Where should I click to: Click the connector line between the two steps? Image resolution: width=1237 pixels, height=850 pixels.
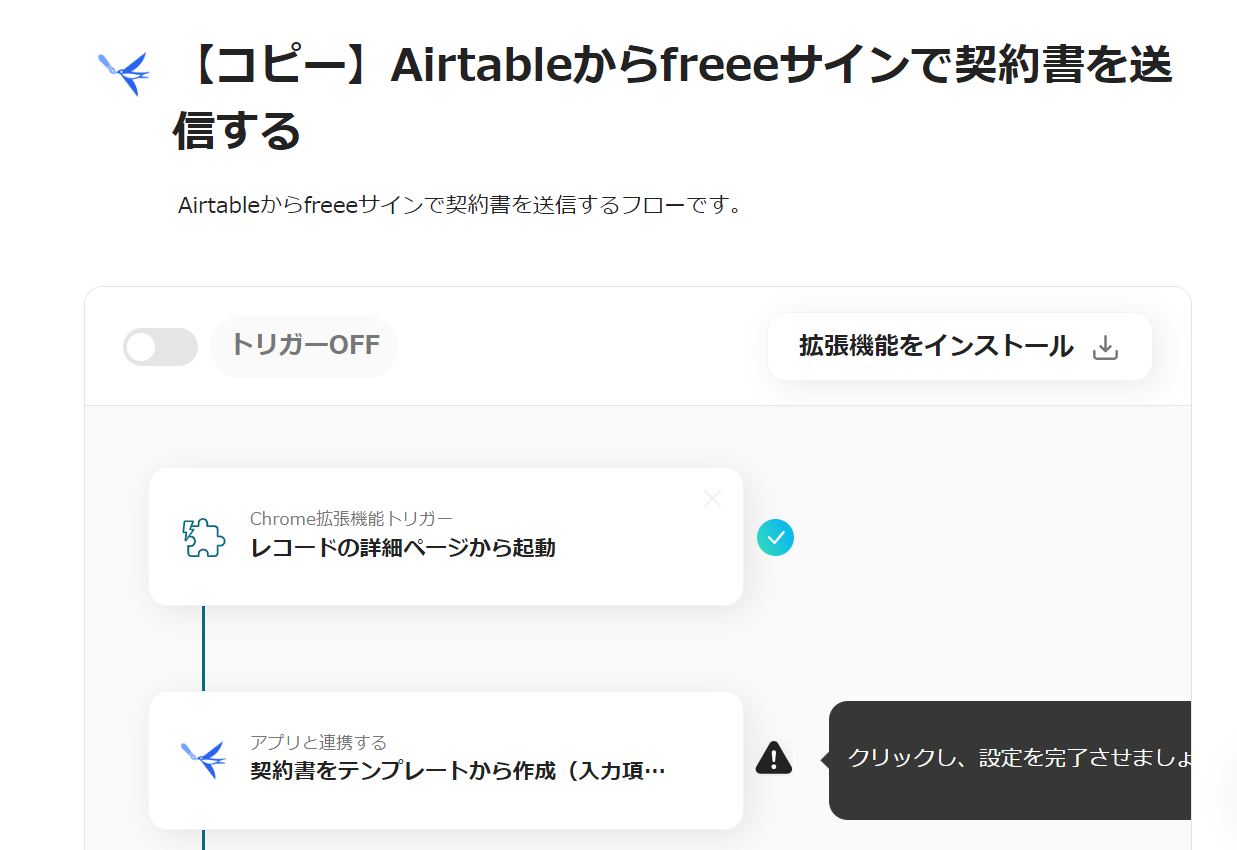pyautogui.click(x=203, y=648)
